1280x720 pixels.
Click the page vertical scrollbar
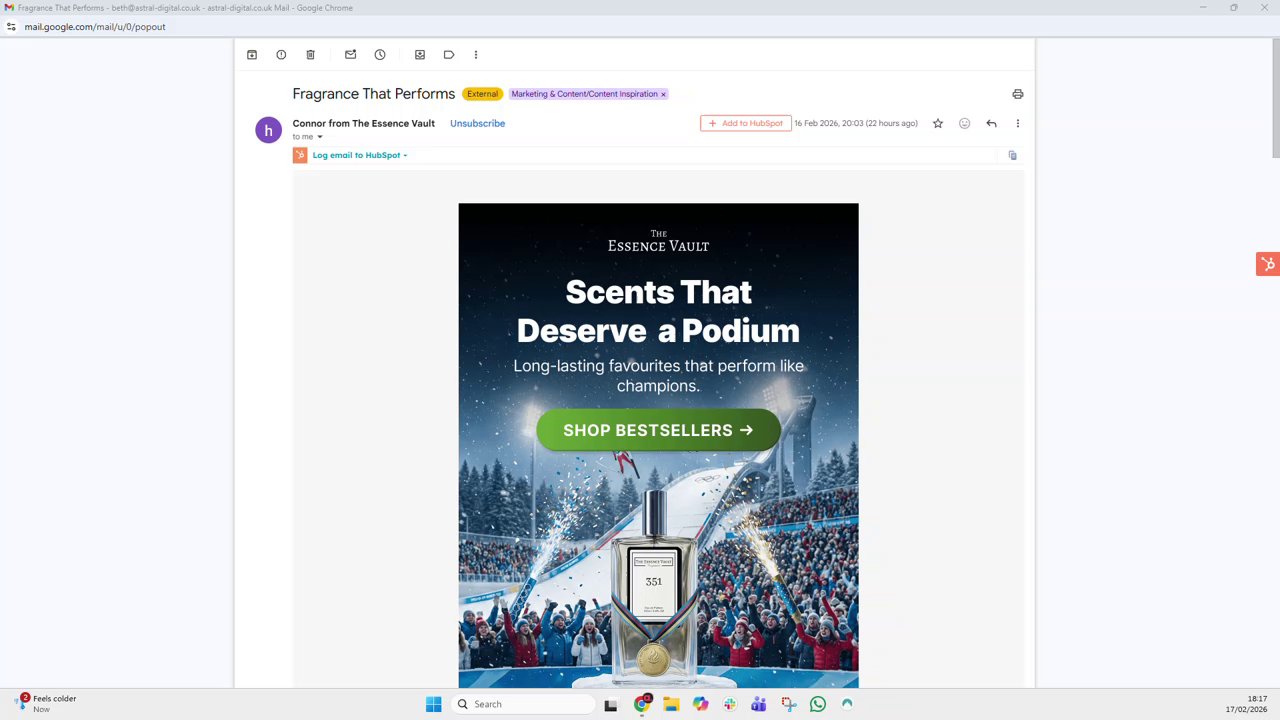tap(1275, 100)
